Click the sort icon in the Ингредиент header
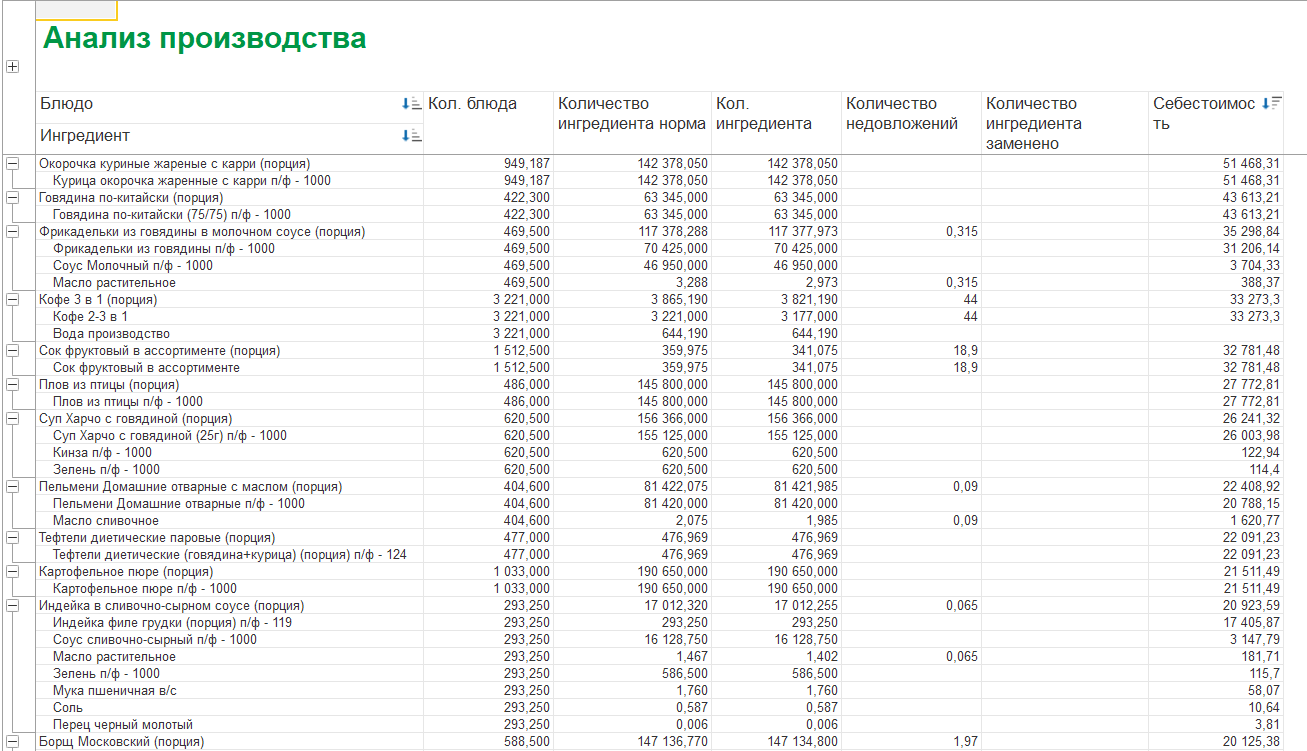 click(411, 136)
